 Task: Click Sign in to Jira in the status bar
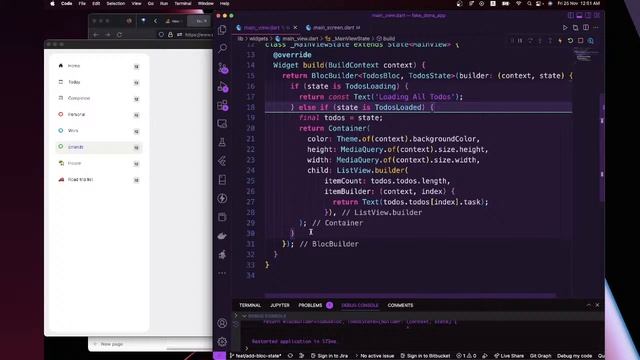click(329, 356)
